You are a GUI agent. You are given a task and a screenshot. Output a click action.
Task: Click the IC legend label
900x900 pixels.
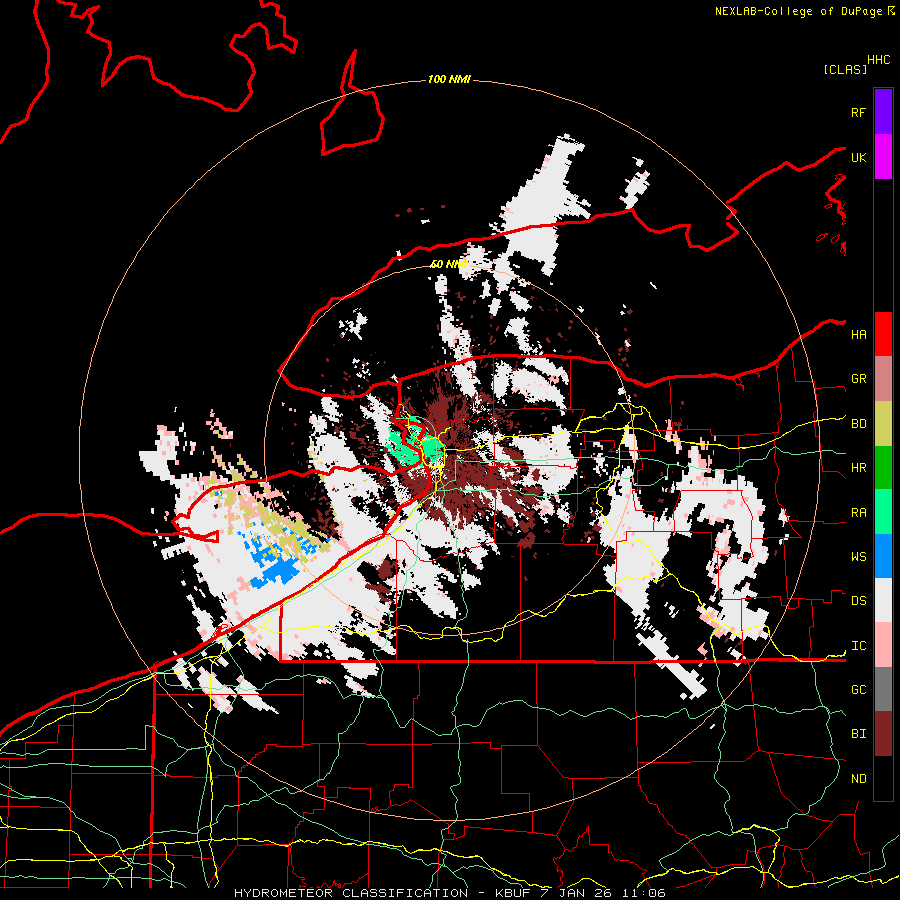coord(858,646)
